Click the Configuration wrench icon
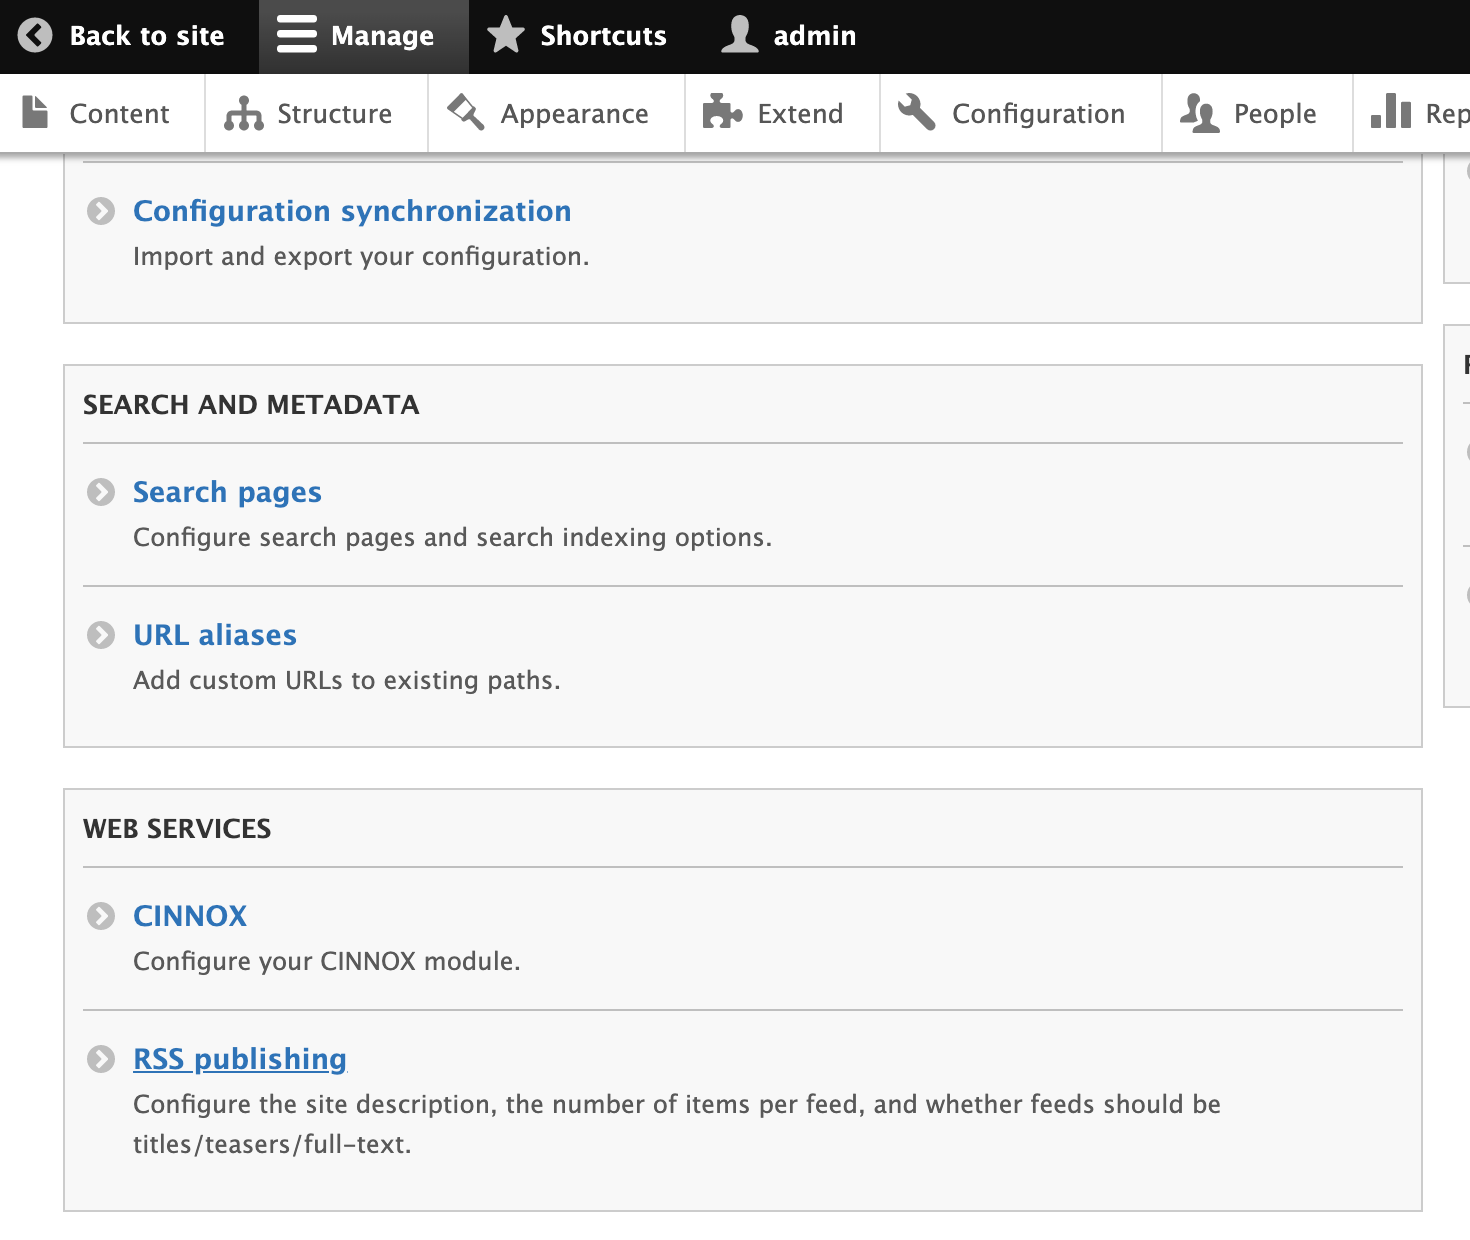The height and width of the screenshot is (1240, 1470). tap(916, 112)
